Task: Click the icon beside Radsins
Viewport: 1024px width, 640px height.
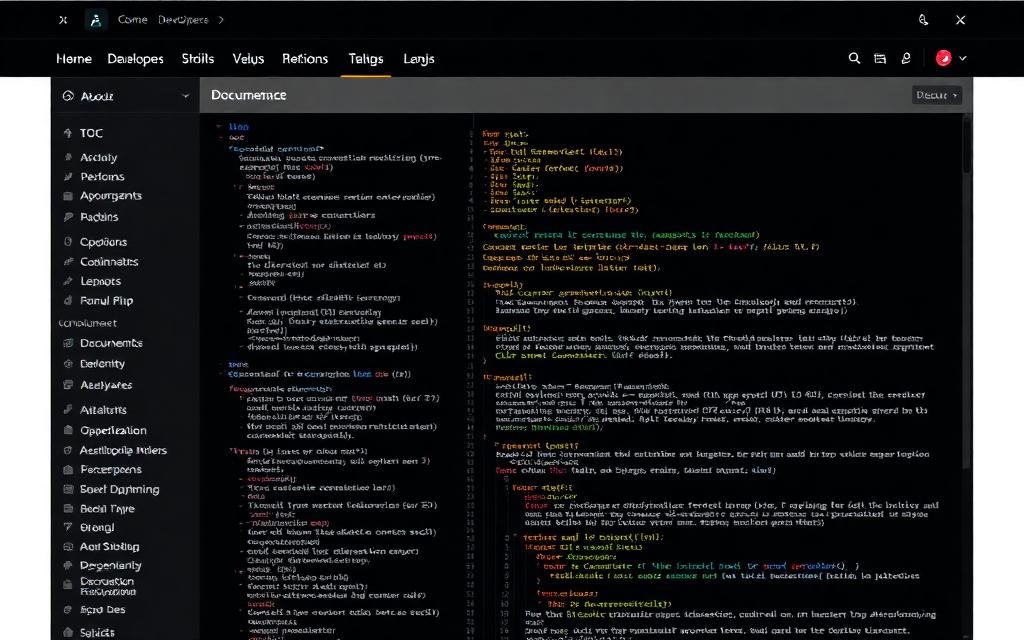Action: tap(68, 217)
